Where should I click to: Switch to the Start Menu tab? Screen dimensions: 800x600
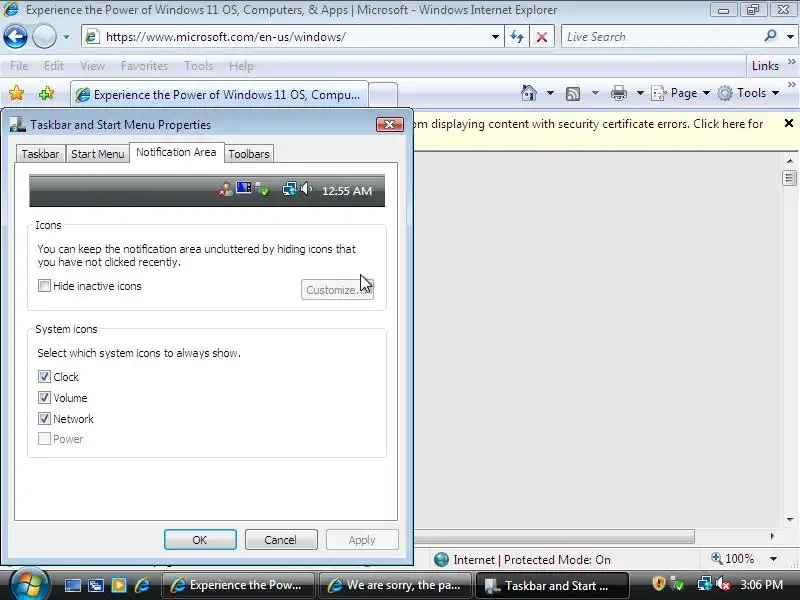point(97,154)
